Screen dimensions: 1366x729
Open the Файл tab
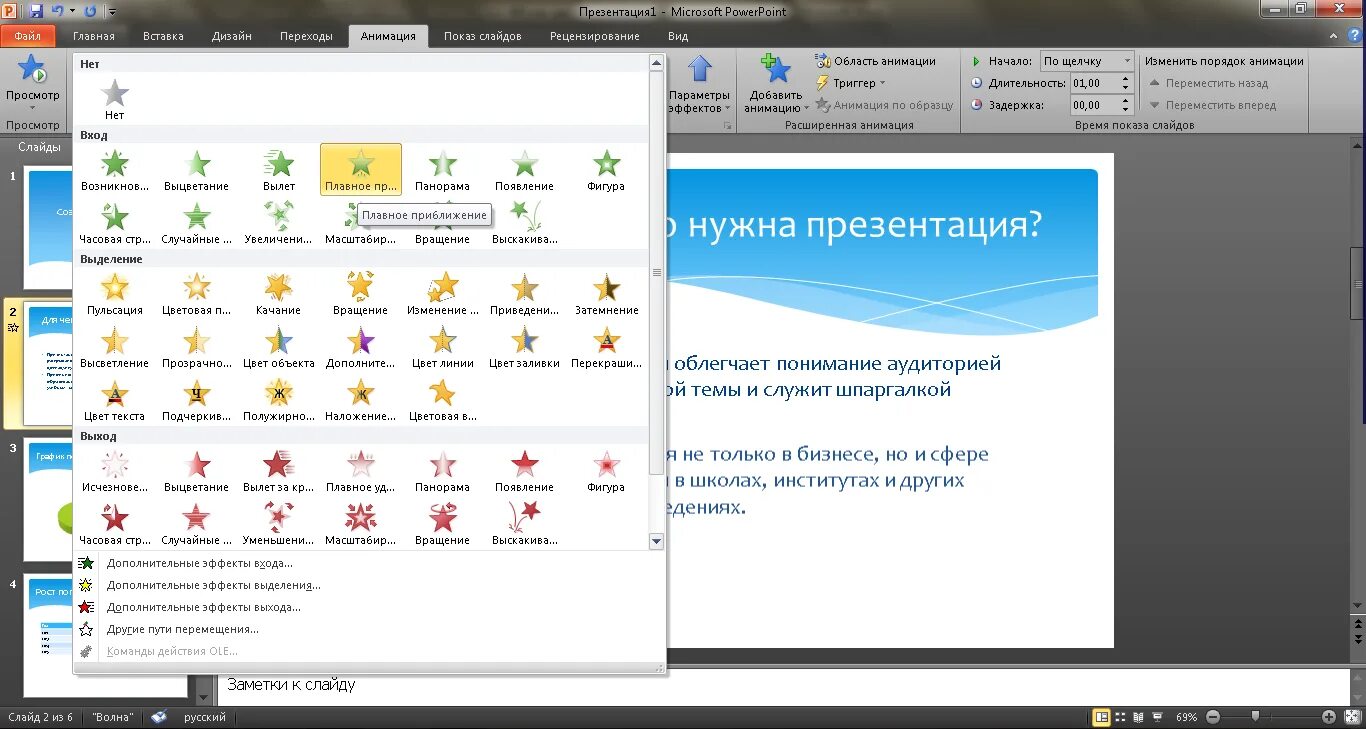tap(28, 36)
